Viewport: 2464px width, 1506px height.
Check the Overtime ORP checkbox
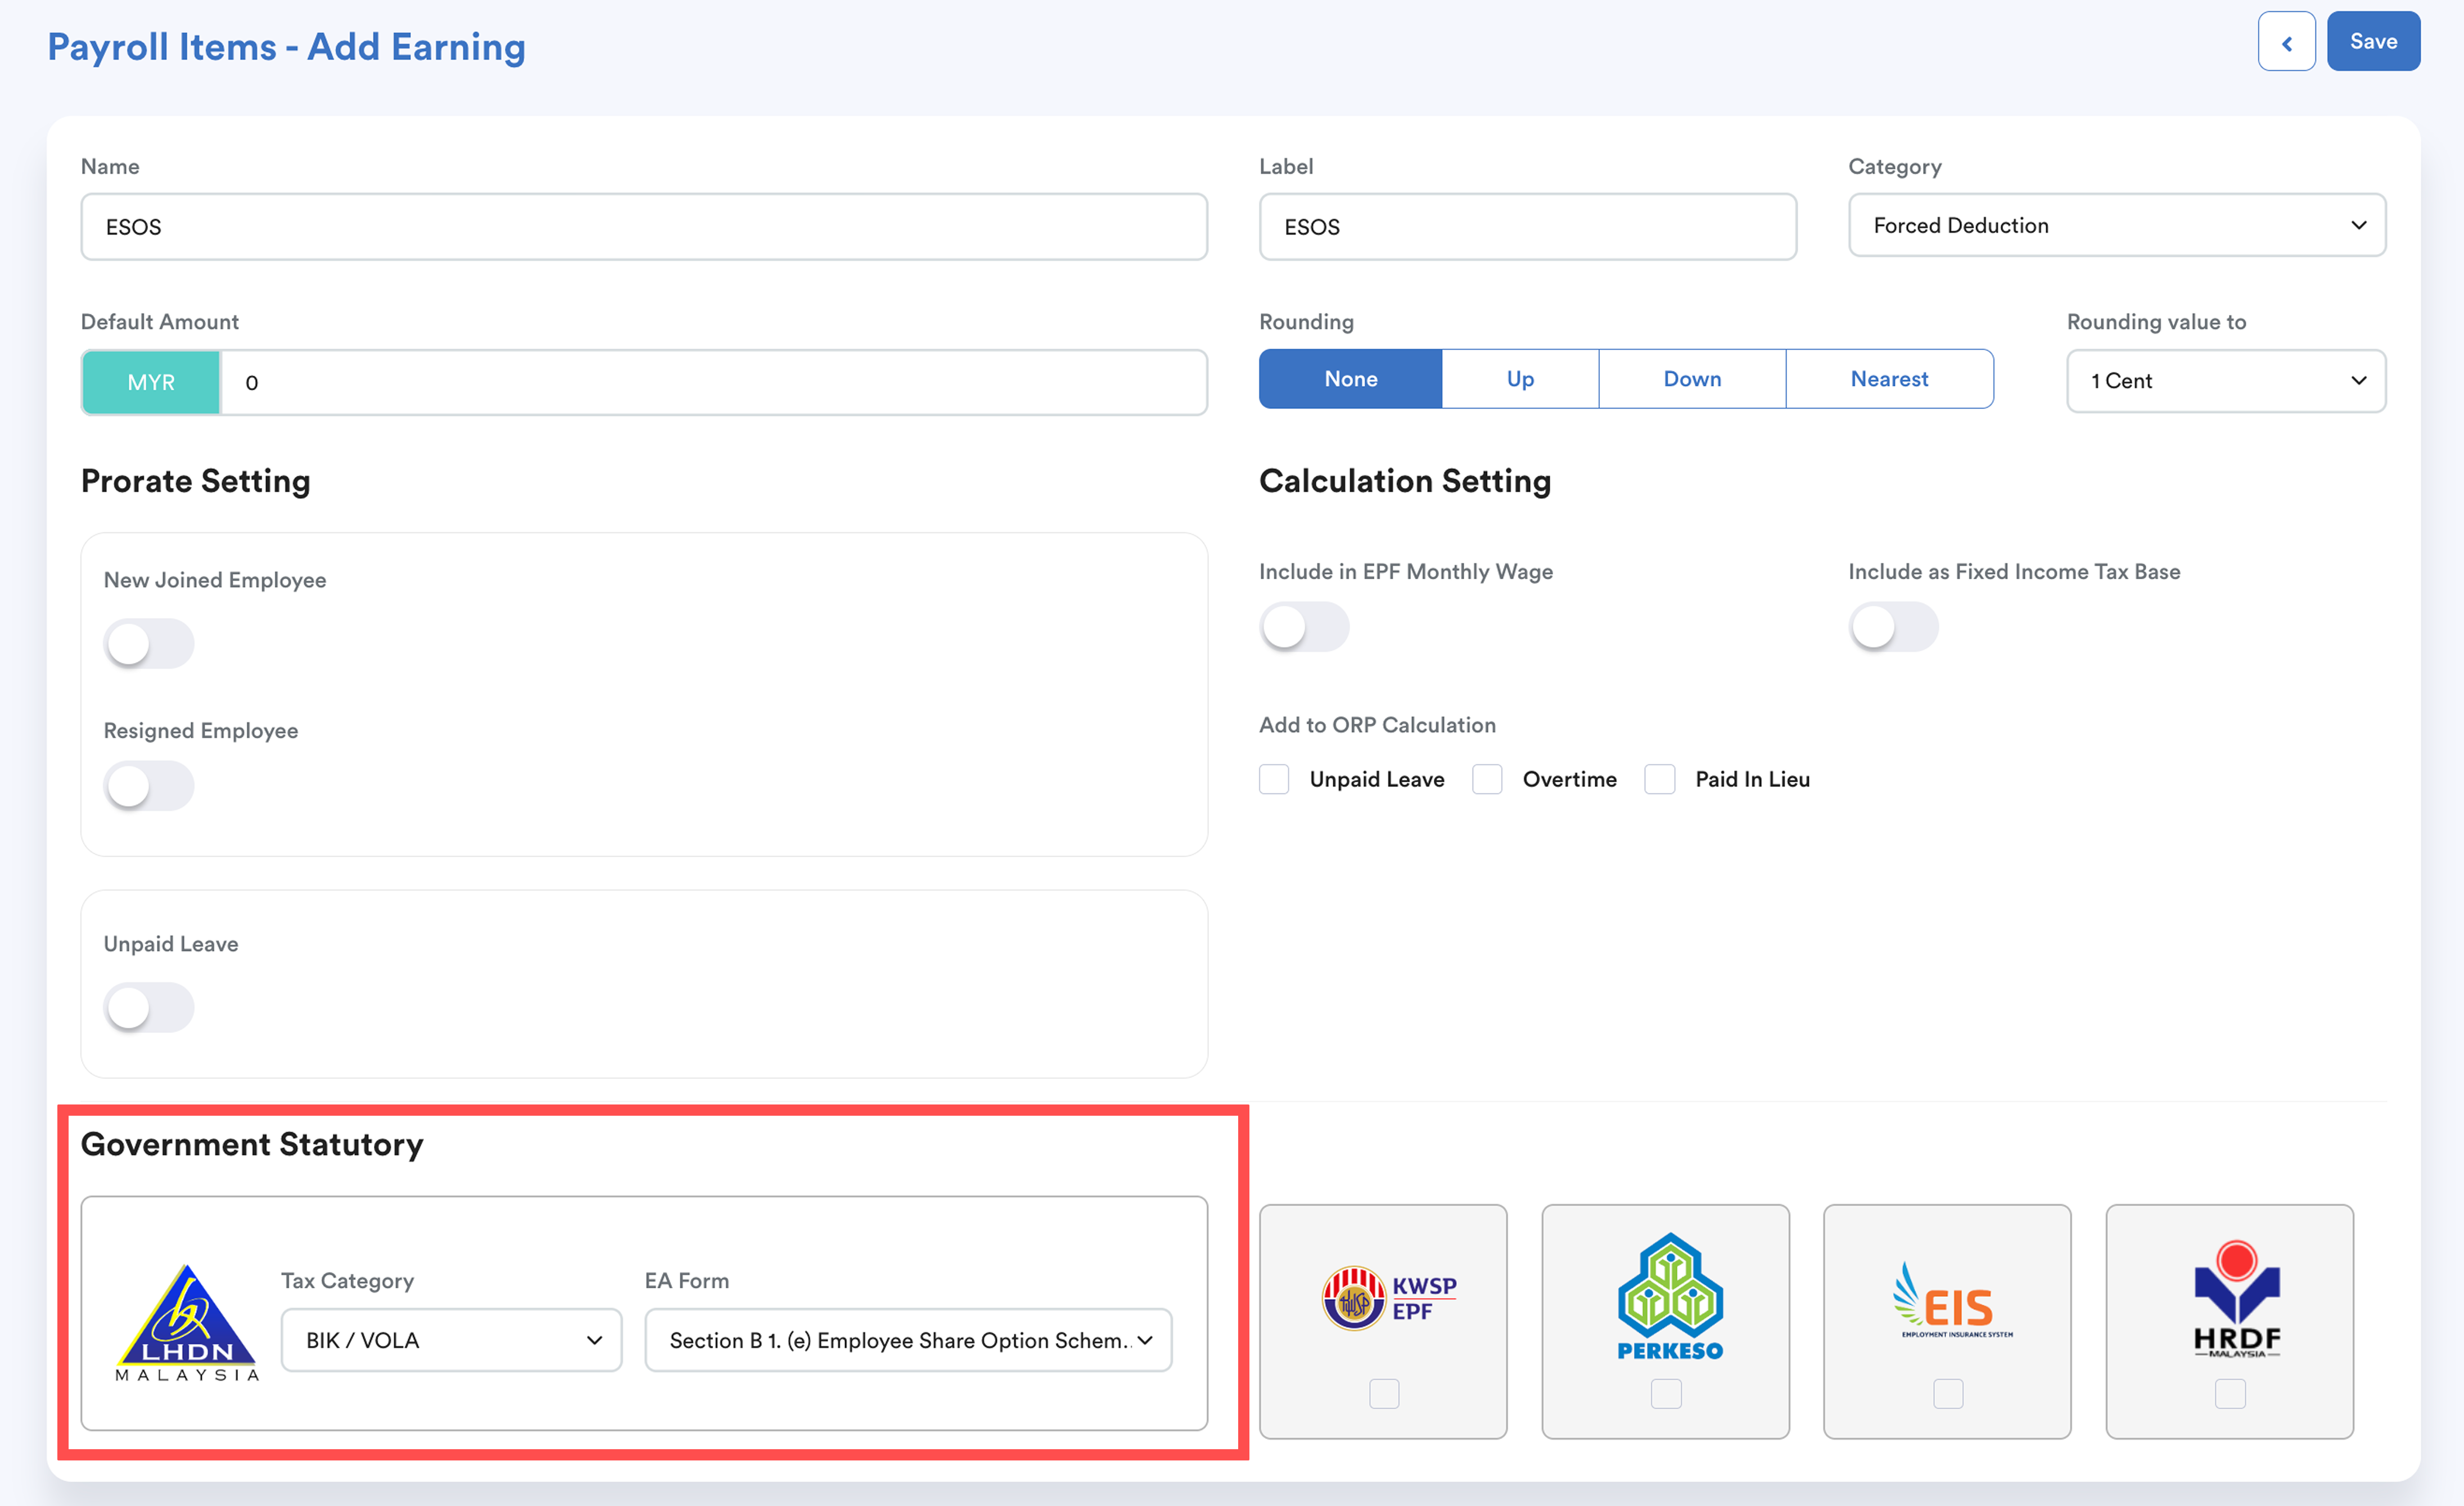tap(1487, 779)
